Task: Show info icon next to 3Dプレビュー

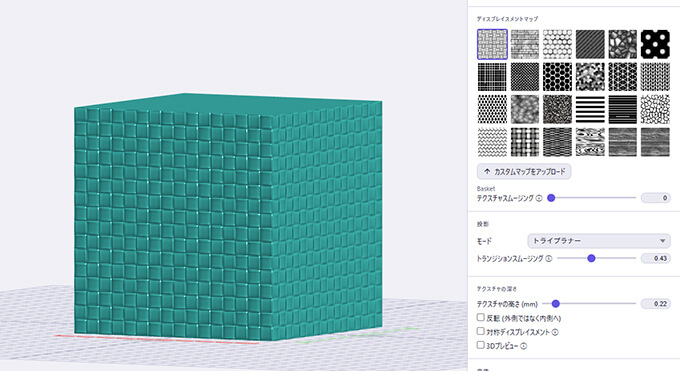Action: (x=523, y=346)
